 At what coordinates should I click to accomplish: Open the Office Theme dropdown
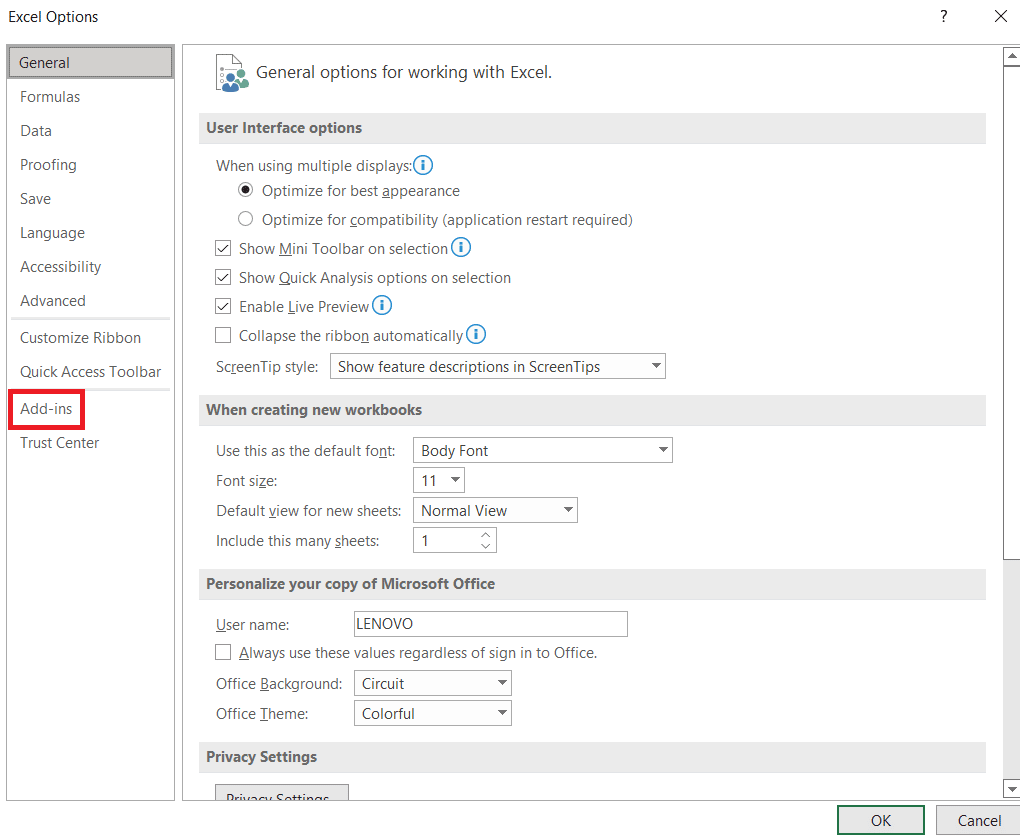(x=432, y=714)
